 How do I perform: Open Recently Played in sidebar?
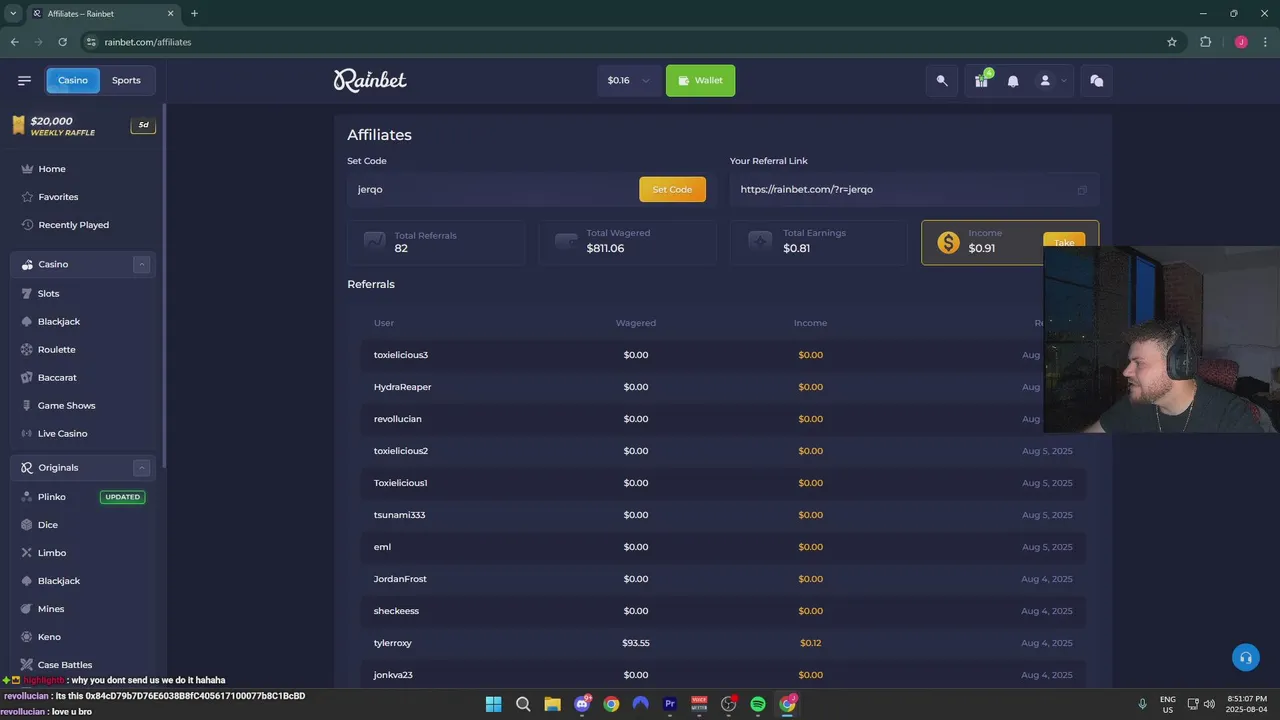click(73, 225)
